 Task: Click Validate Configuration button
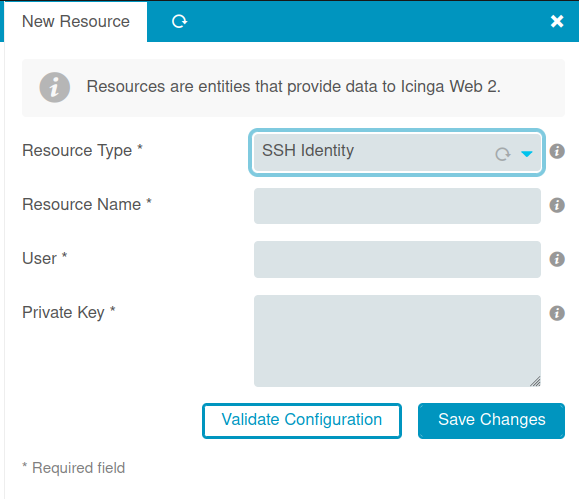coord(302,421)
